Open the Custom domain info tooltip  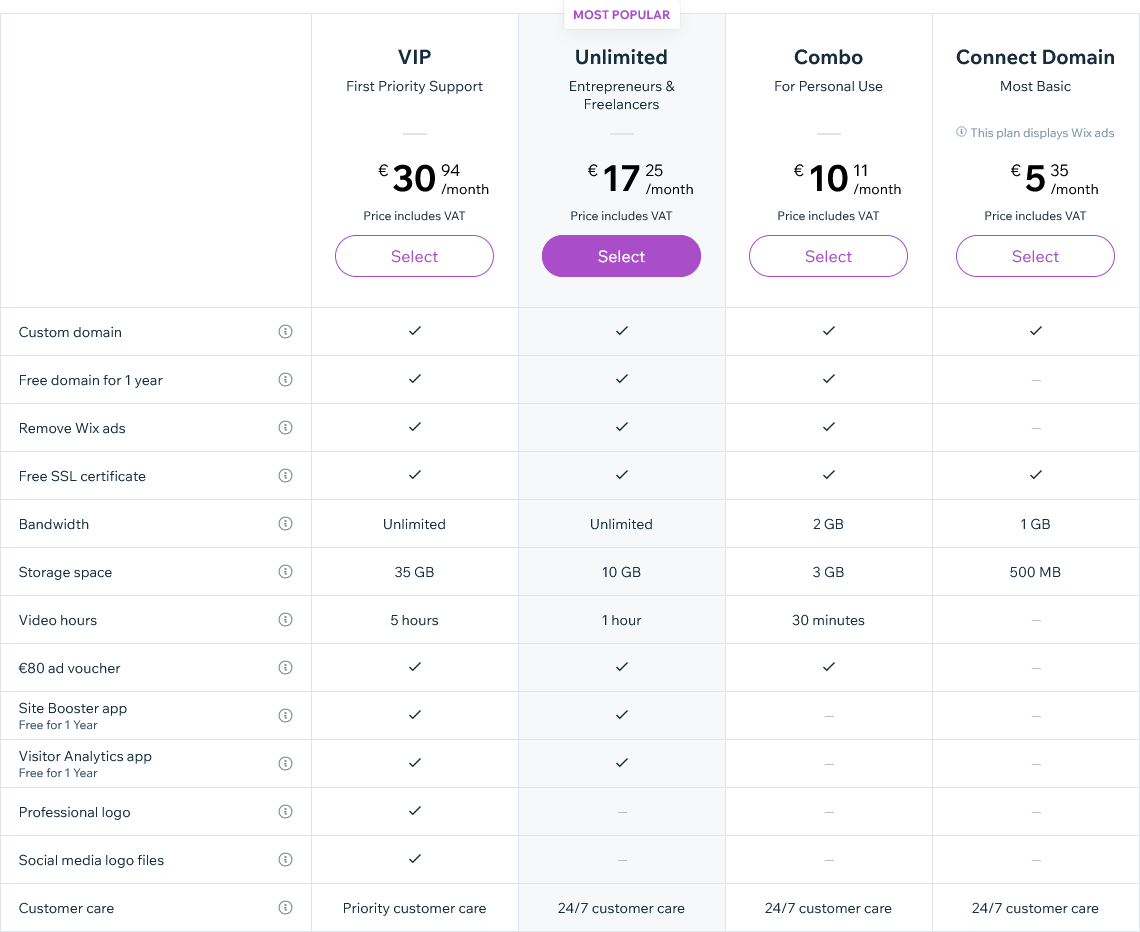[x=285, y=331]
